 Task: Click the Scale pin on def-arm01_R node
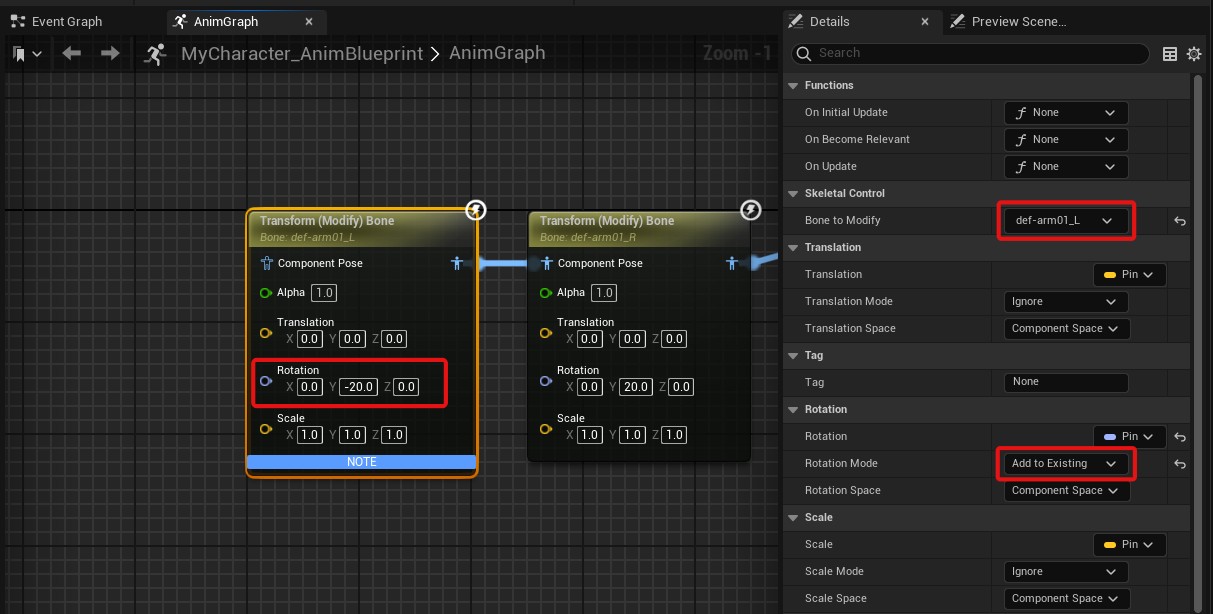pos(545,429)
